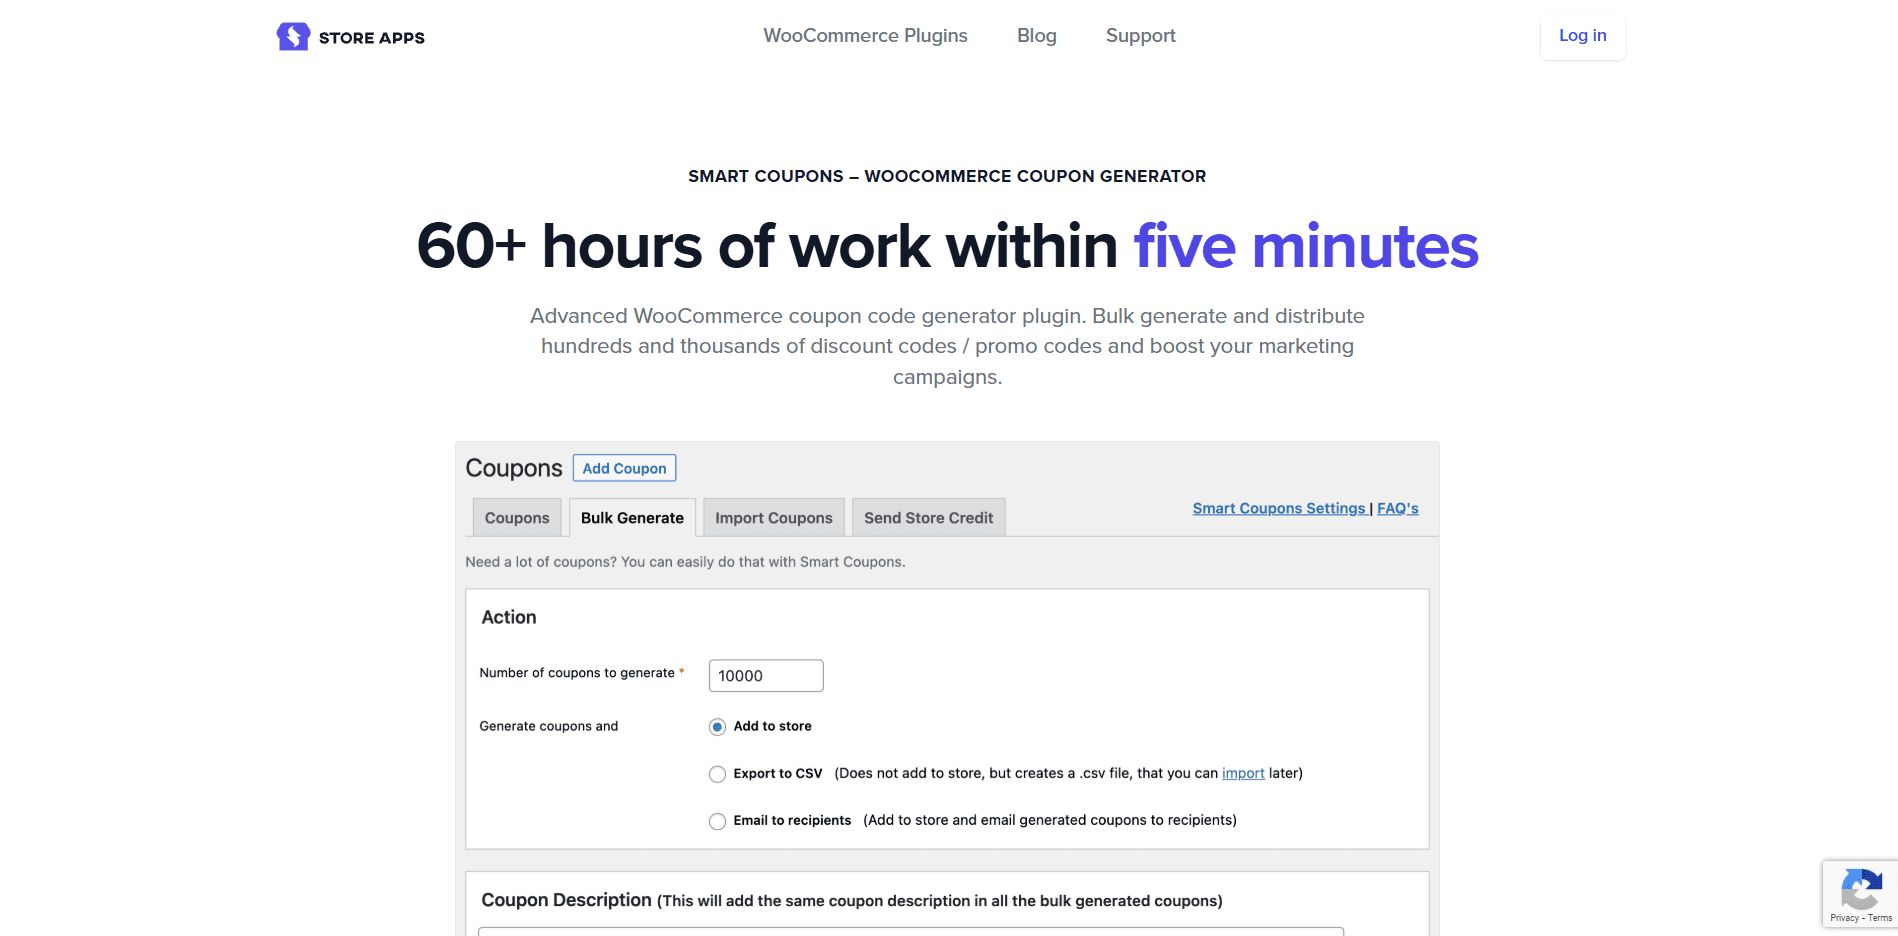Switch to the Coupons tab
The width and height of the screenshot is (1898, 936).
tap(517, 518)
